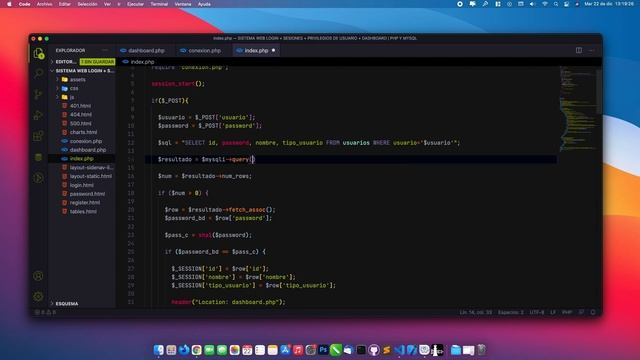Open the Selección menu
The height and width of the screenshot is (360, 640).
87,4
